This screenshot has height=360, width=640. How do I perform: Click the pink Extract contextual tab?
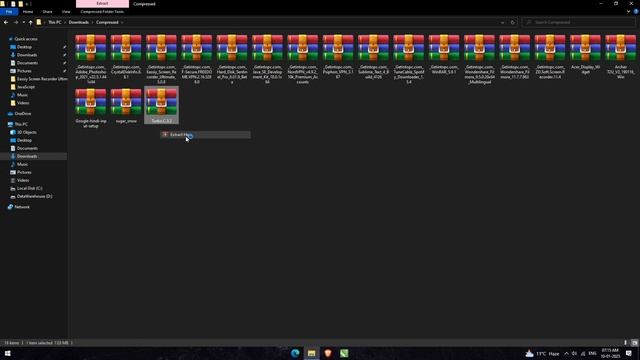102,4
